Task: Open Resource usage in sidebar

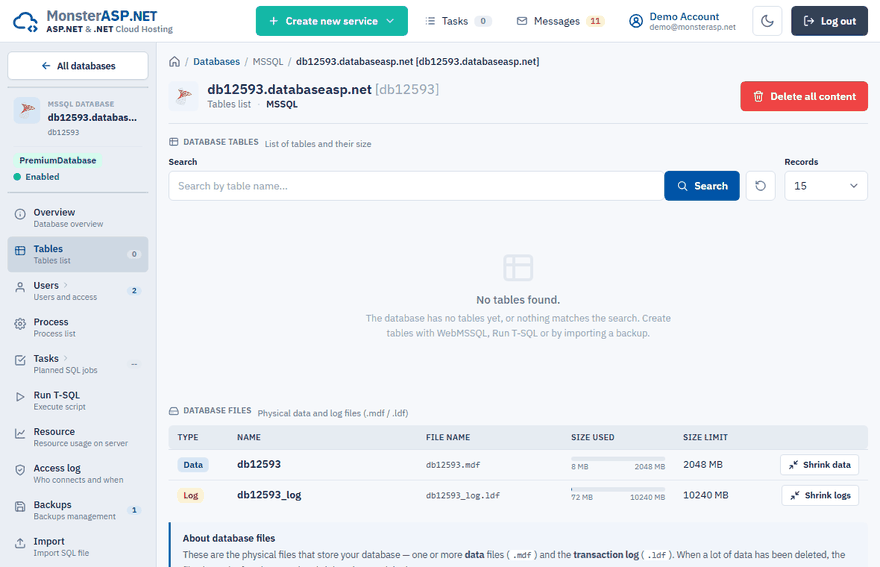Action: tap(78, 437)
